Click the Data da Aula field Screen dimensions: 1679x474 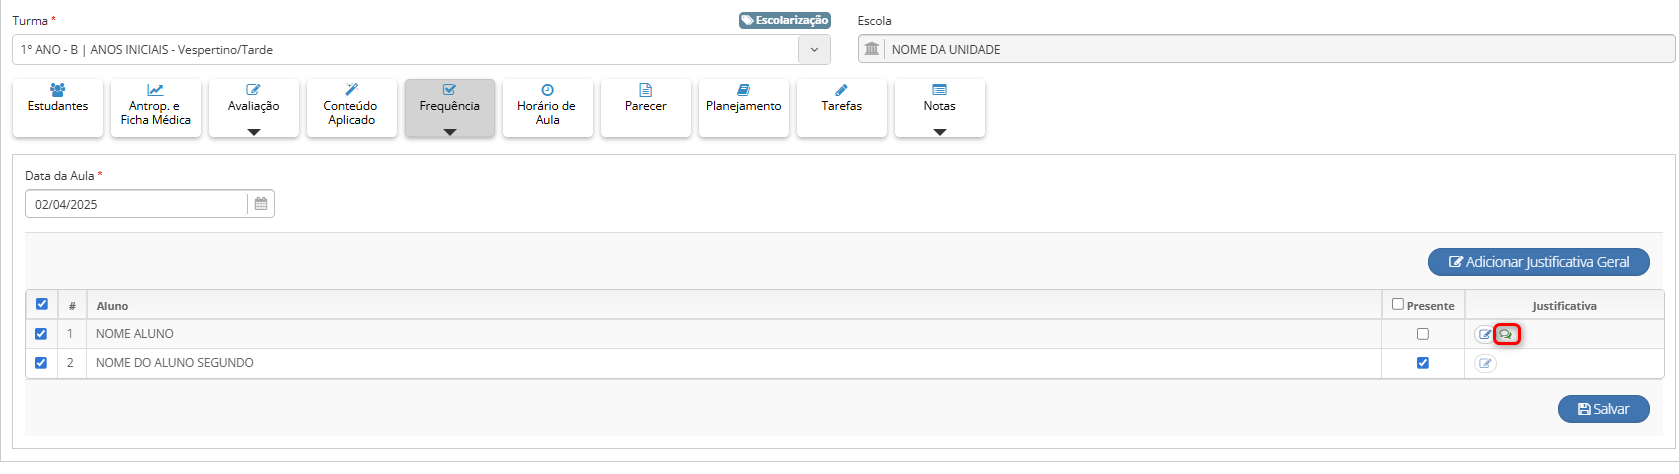point(136,204)
